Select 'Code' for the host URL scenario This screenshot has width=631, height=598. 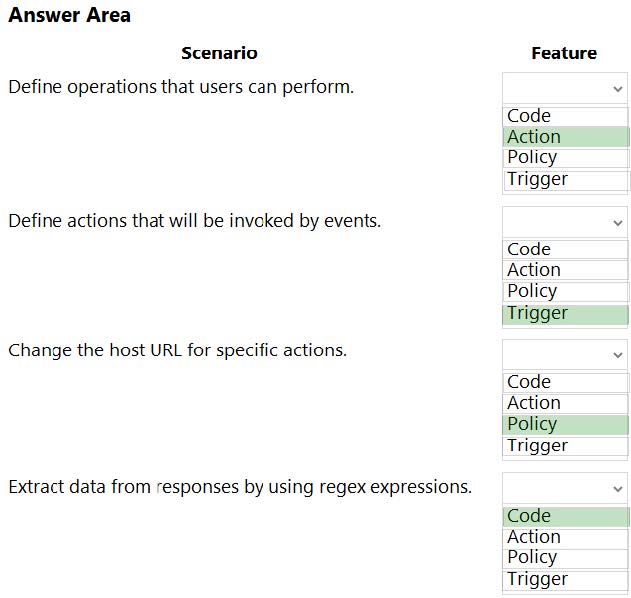tap(565, 382)
